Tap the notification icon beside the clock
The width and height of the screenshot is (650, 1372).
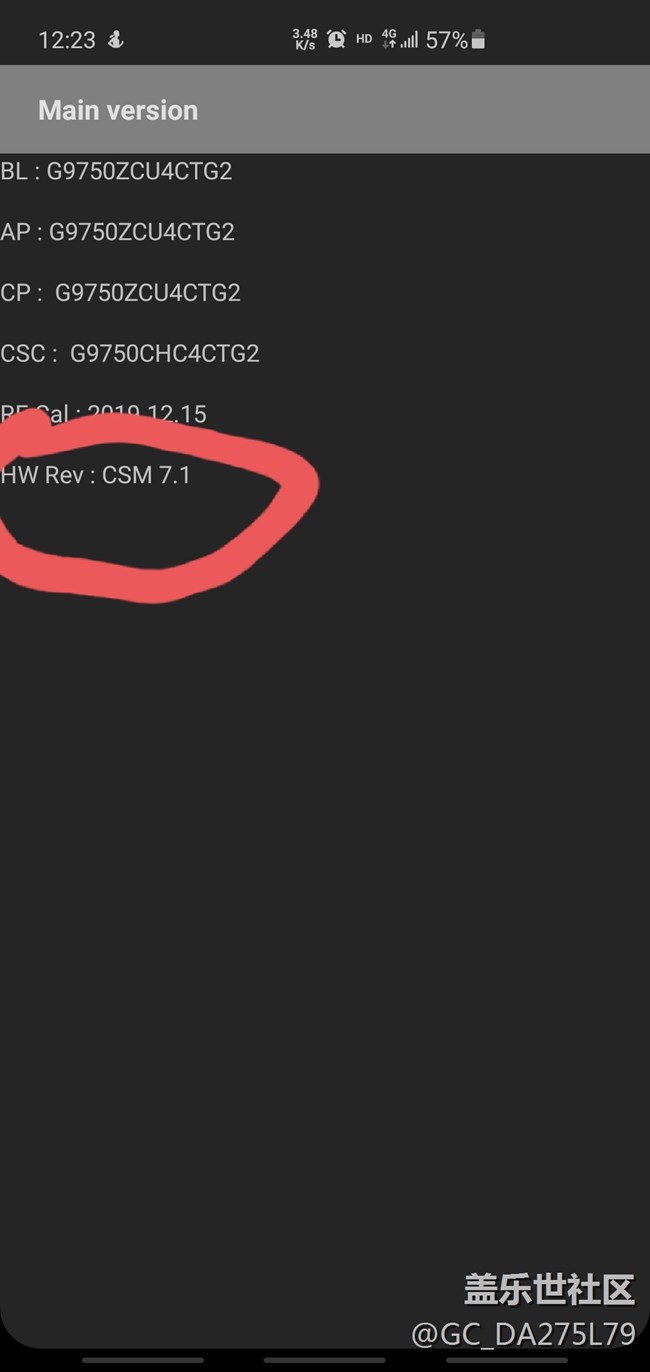click(x=116, y=40)
